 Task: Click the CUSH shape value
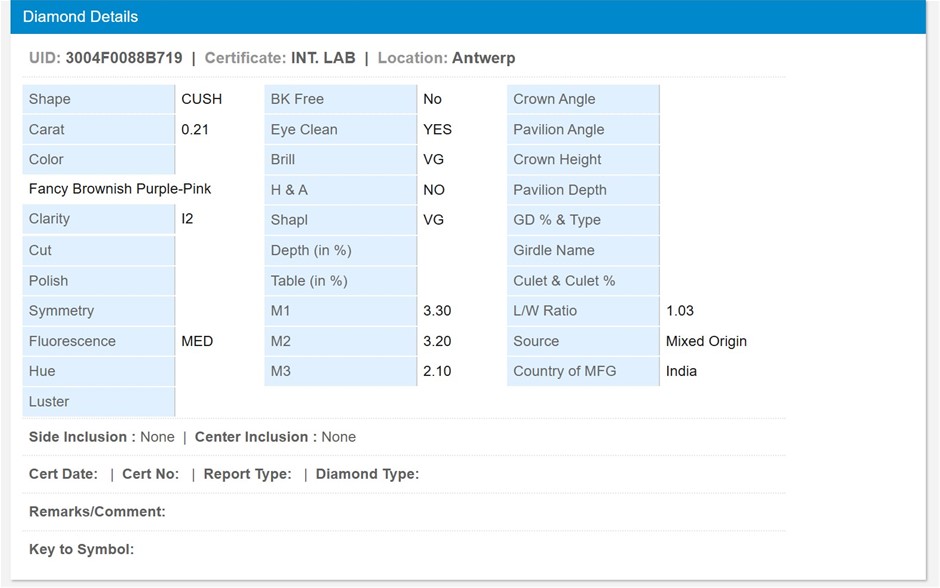pos(201,99)
